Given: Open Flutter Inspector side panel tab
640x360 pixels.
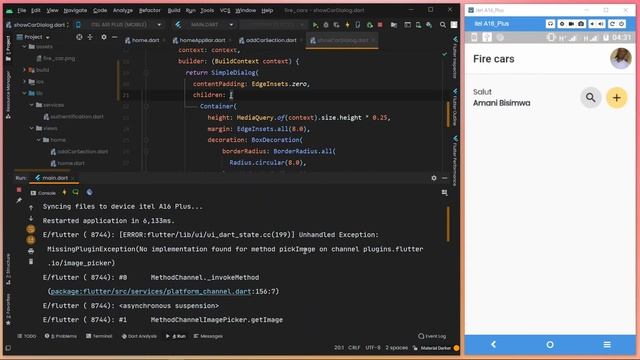Looking at the screenshot, I should (455, 57).
